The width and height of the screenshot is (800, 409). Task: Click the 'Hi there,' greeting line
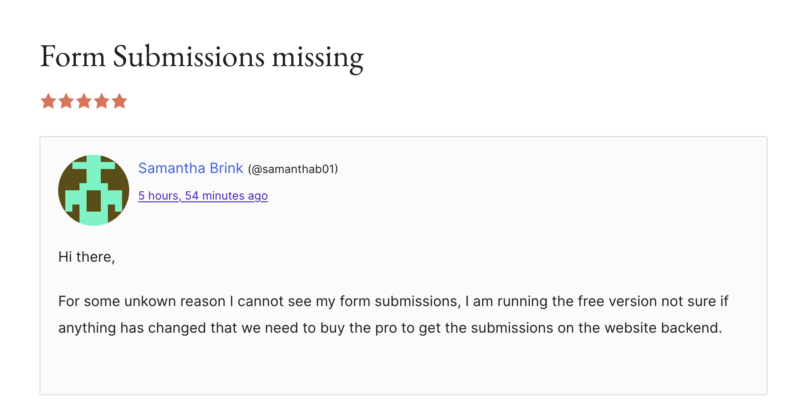[x=87, y=257]
